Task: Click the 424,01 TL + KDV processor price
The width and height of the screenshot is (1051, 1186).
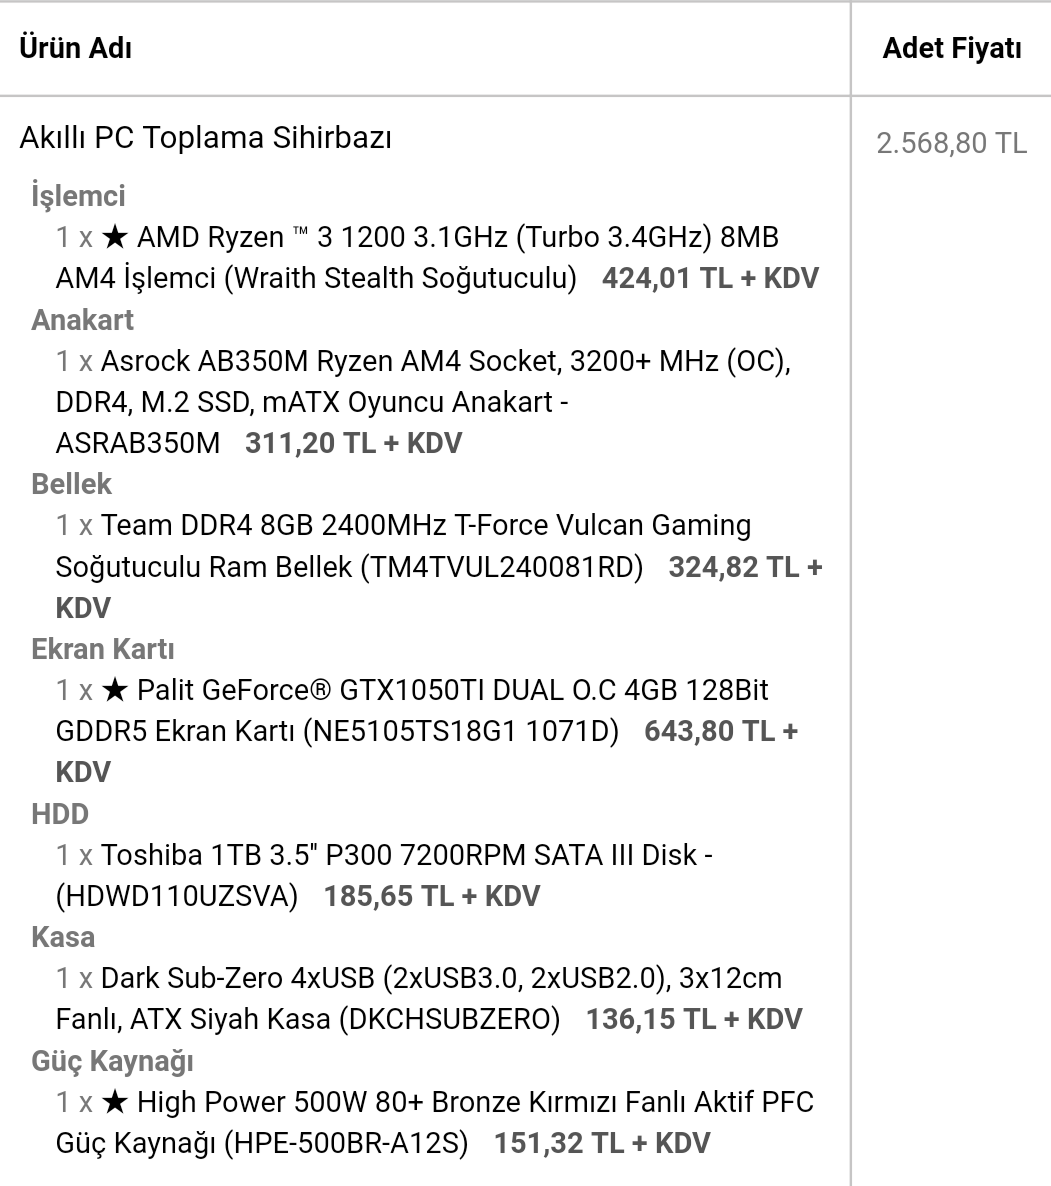Action: tap(710, 278)
